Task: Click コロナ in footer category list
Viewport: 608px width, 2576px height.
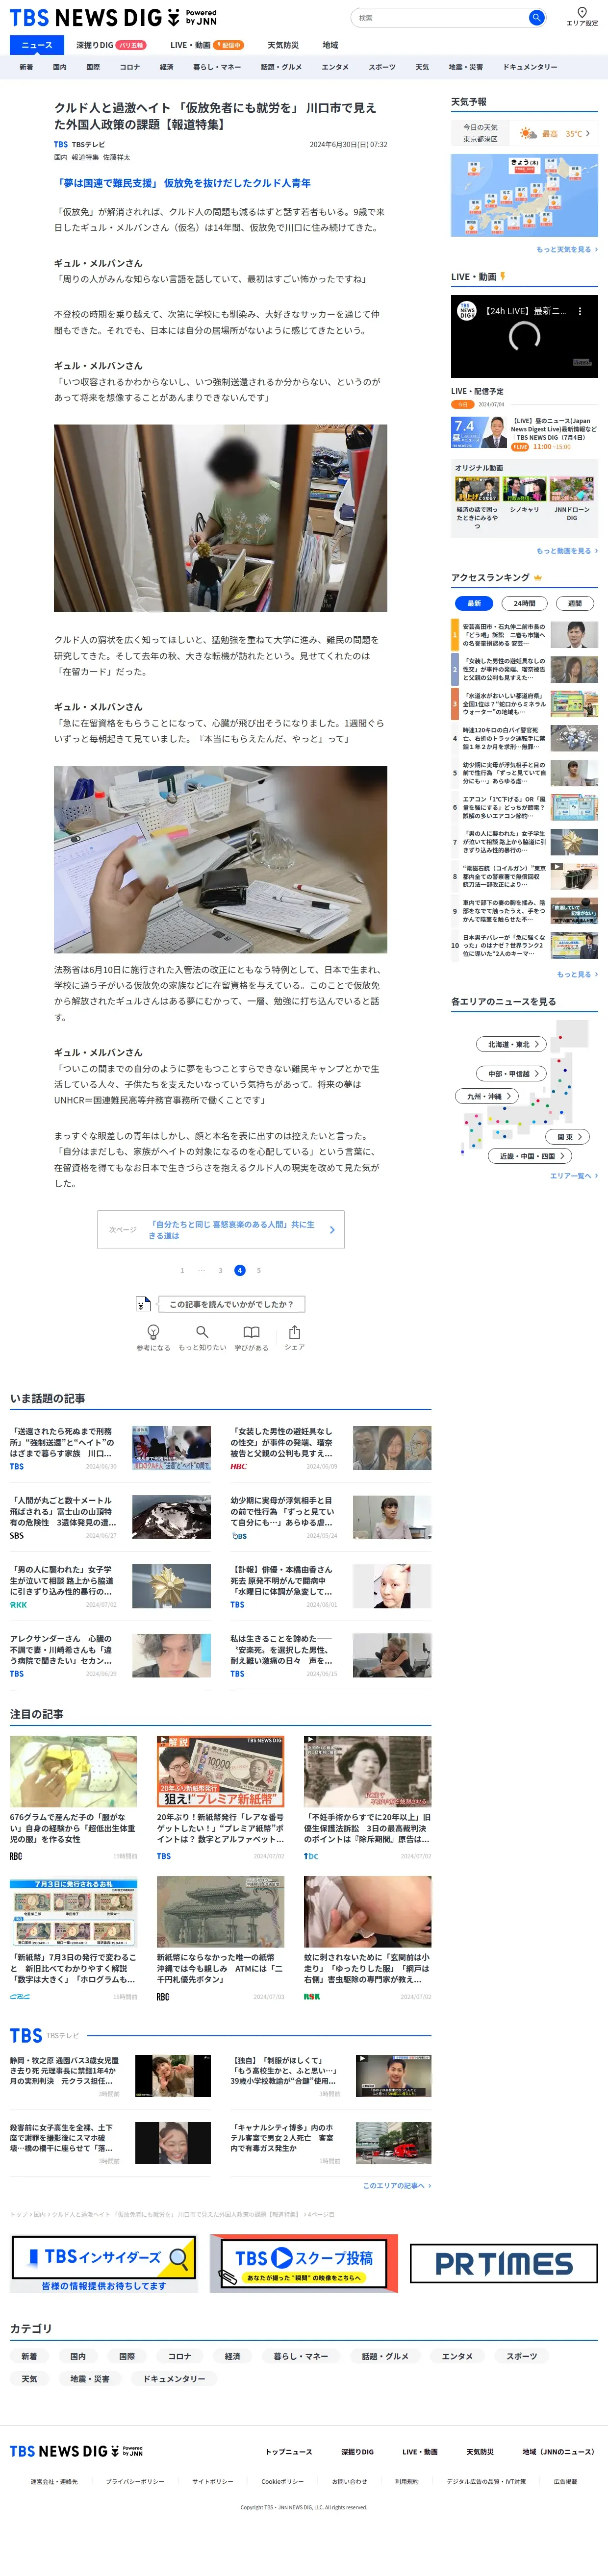Action: coord(179,2356)
